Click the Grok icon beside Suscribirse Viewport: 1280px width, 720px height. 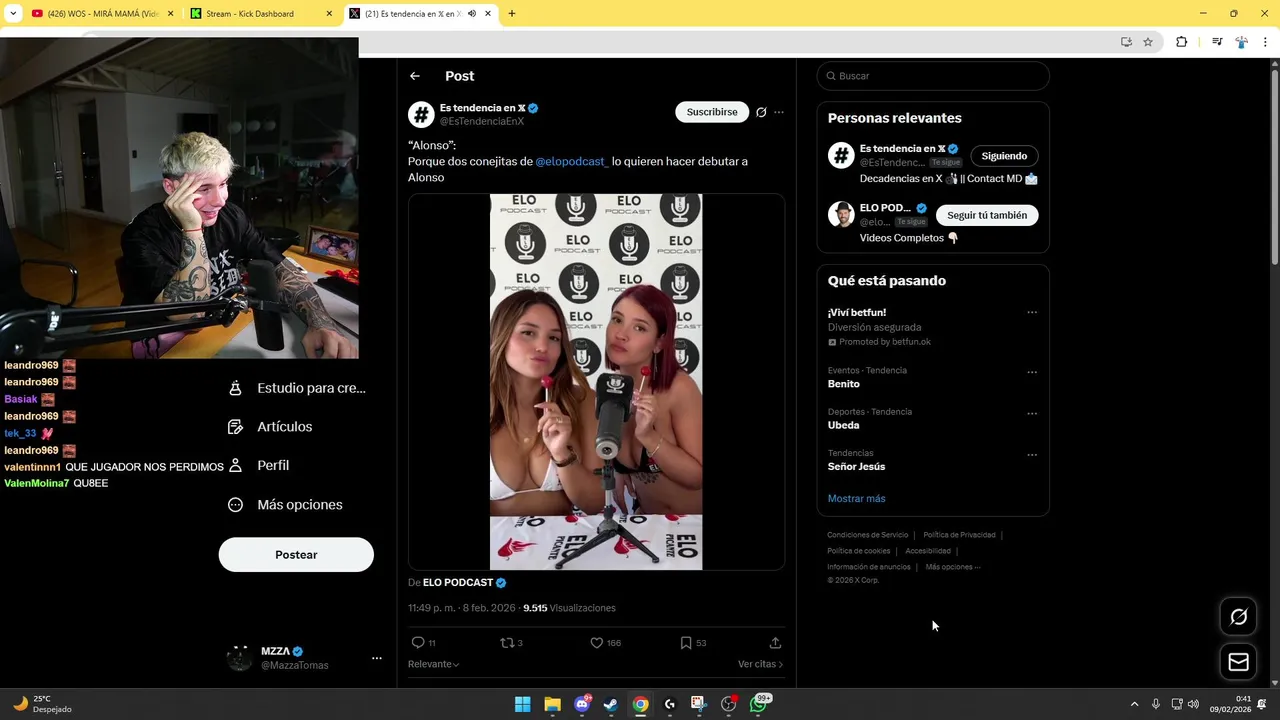[x=761, y=112]
